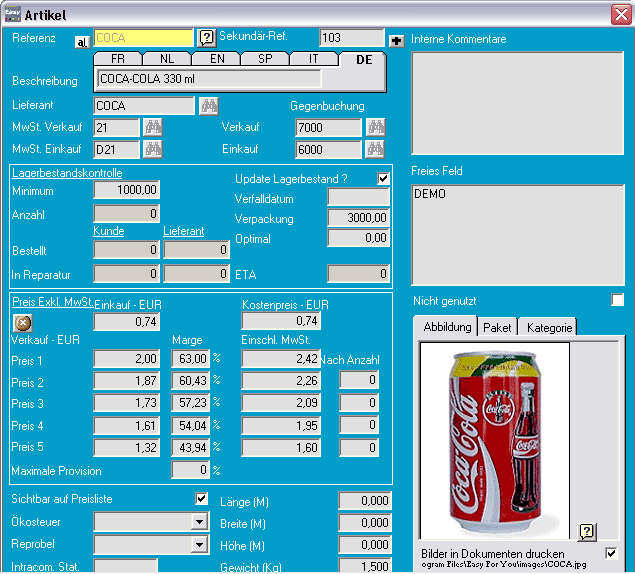
Task: Click Preis 5 Nach Anzahl field
Action: click(x=359, y=448)
